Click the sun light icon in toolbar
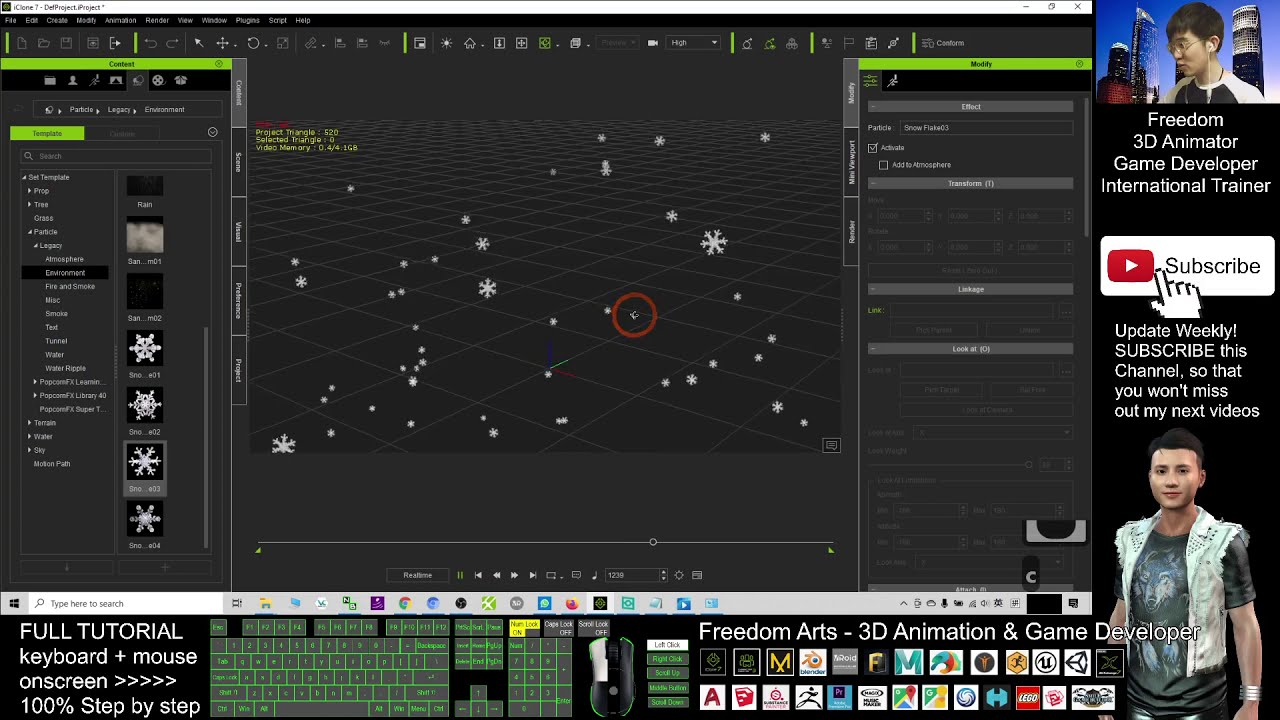 coord(446,43)
